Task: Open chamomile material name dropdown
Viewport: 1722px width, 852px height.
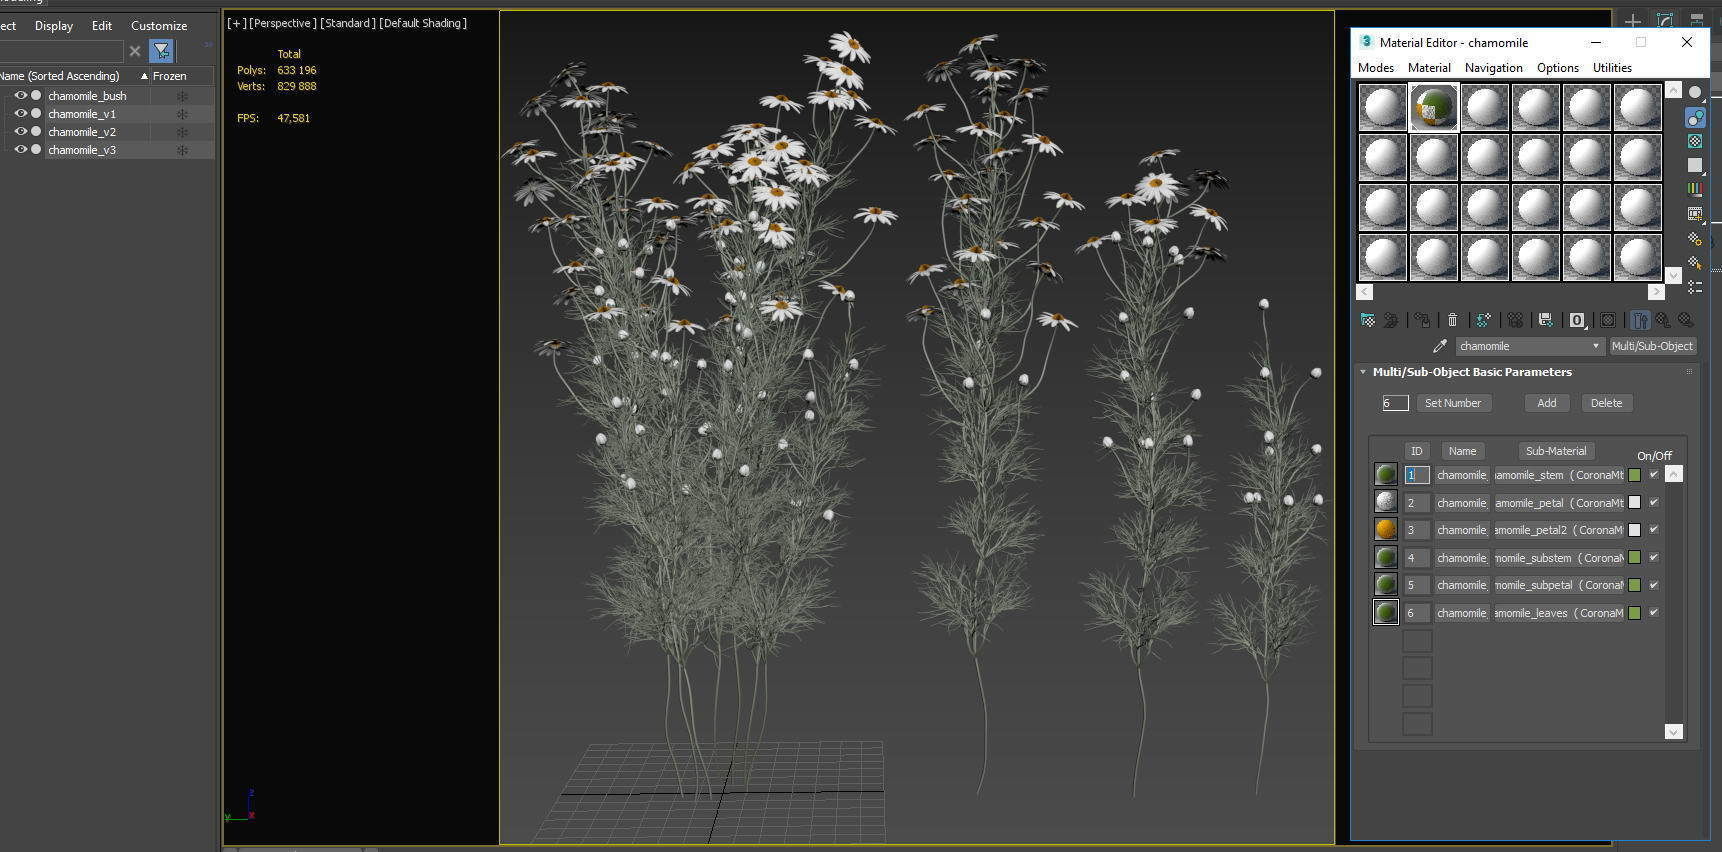Action: [1596, 346]
